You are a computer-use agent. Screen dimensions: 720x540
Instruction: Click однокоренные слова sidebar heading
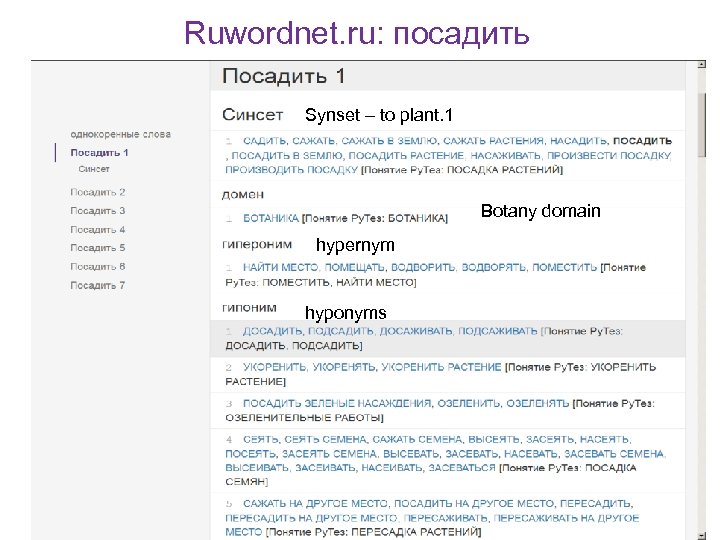pyautogui.click(x=120, y=134)
